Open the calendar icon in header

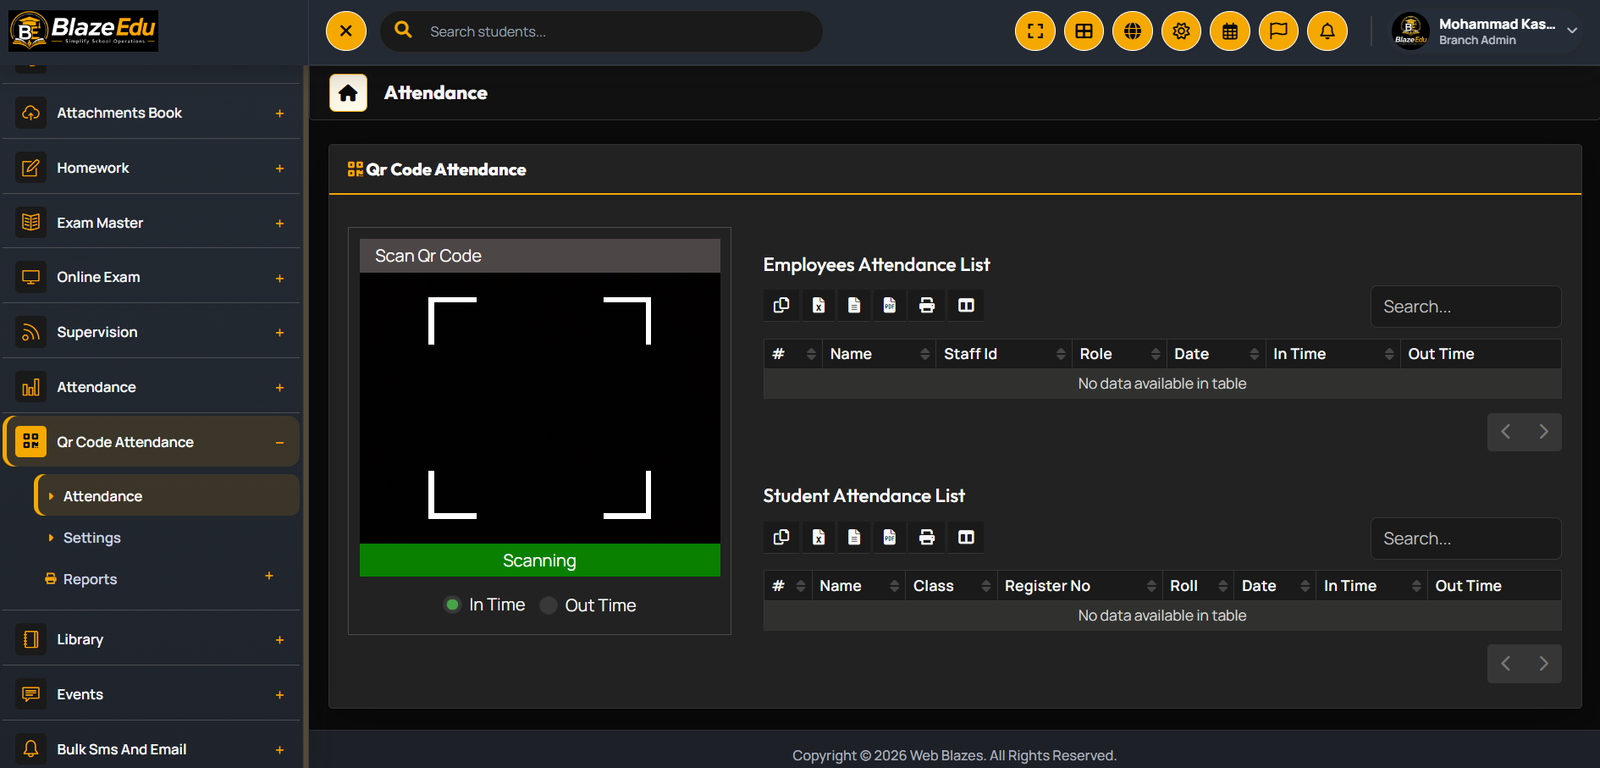[1230, 31]
